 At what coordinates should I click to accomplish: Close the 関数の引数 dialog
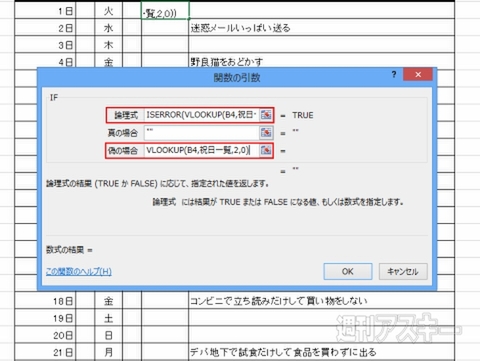(x=418, y=75)
